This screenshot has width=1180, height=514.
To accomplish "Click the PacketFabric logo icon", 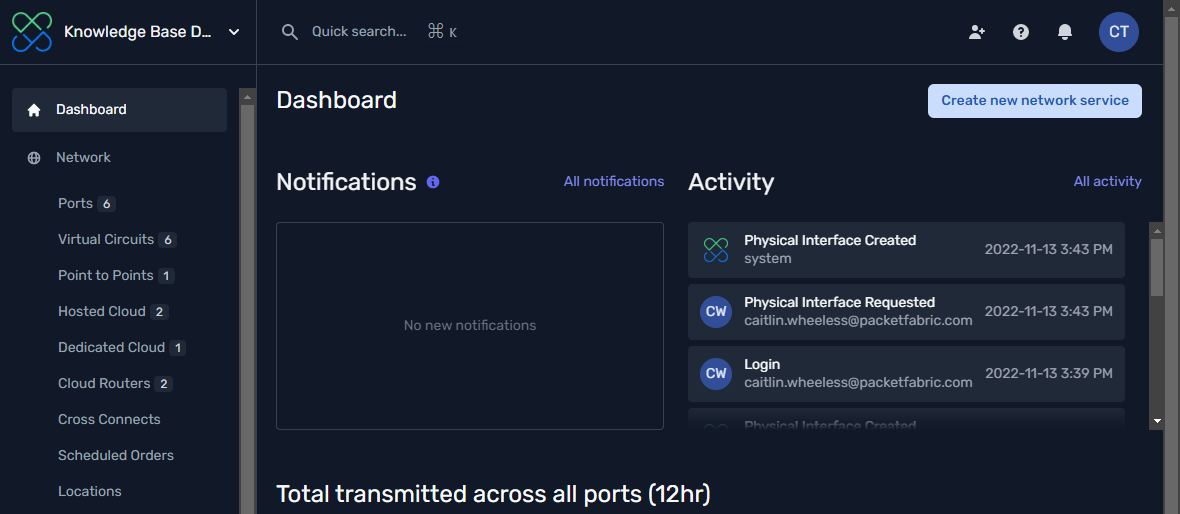I will 31,32.
